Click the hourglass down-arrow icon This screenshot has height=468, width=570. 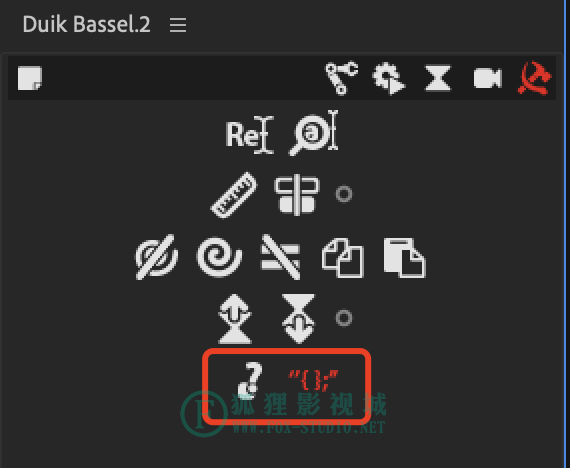tap(298, 319)
